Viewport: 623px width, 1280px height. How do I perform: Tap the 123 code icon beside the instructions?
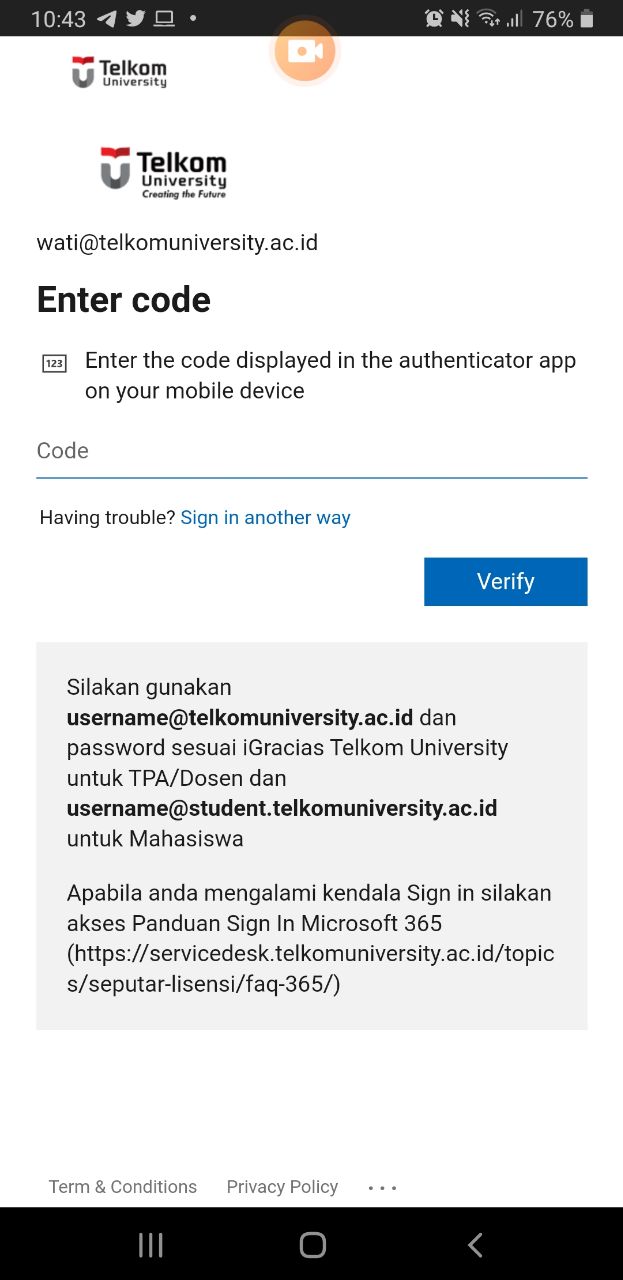pyautogui.click(x=54, y=362)
